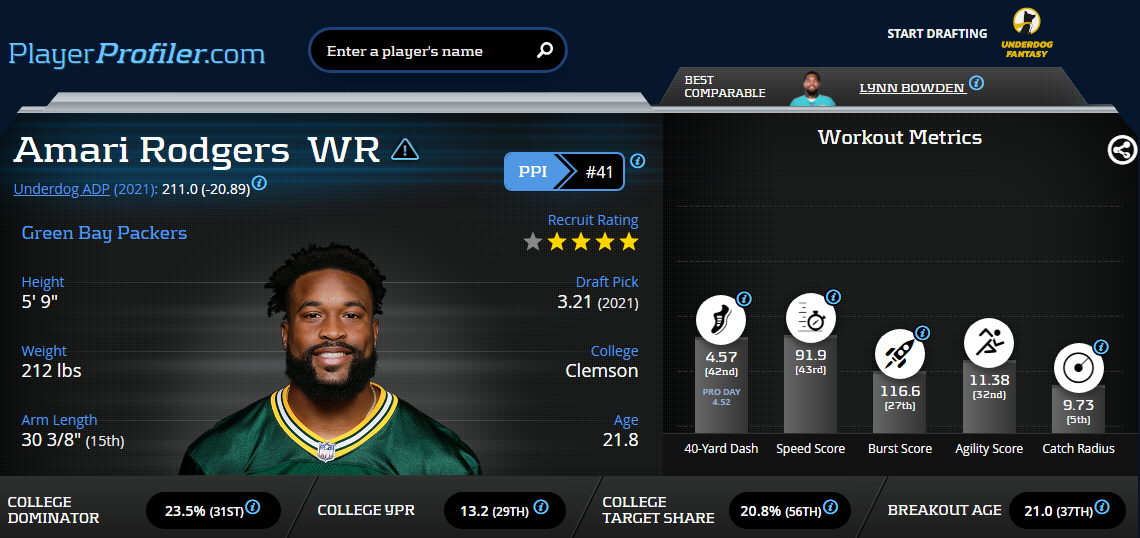Image resolution: width=1140 pixels, height=538 pixels.
Task: Click info icon for Breakout Age
Action: [x=1099, y=507]
